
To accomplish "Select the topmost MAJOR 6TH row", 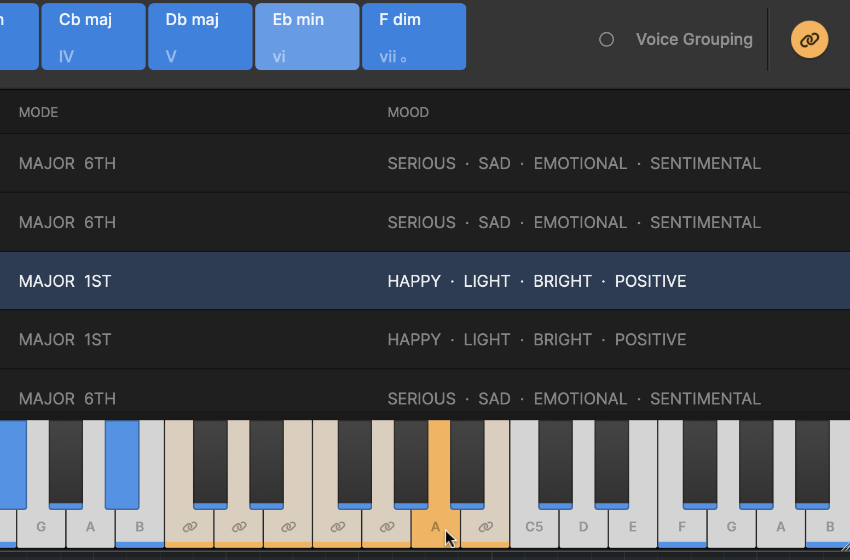I will coord(424,163).
